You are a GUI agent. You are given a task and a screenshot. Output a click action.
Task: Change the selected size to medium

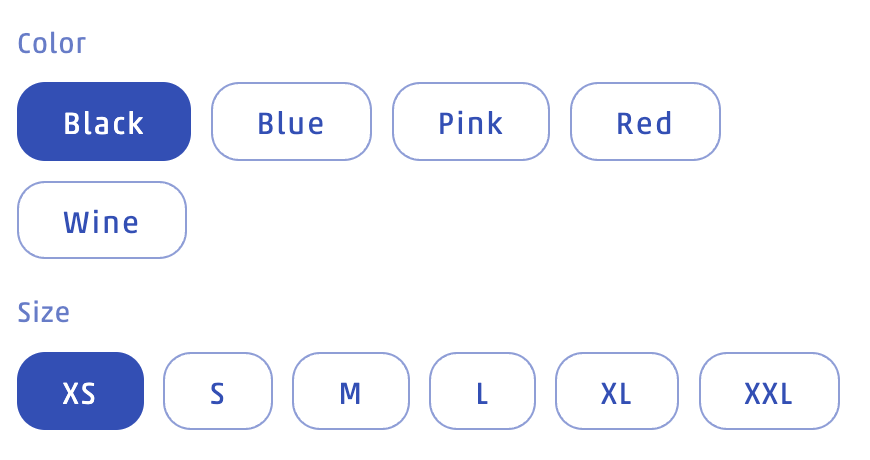(351, 391)
